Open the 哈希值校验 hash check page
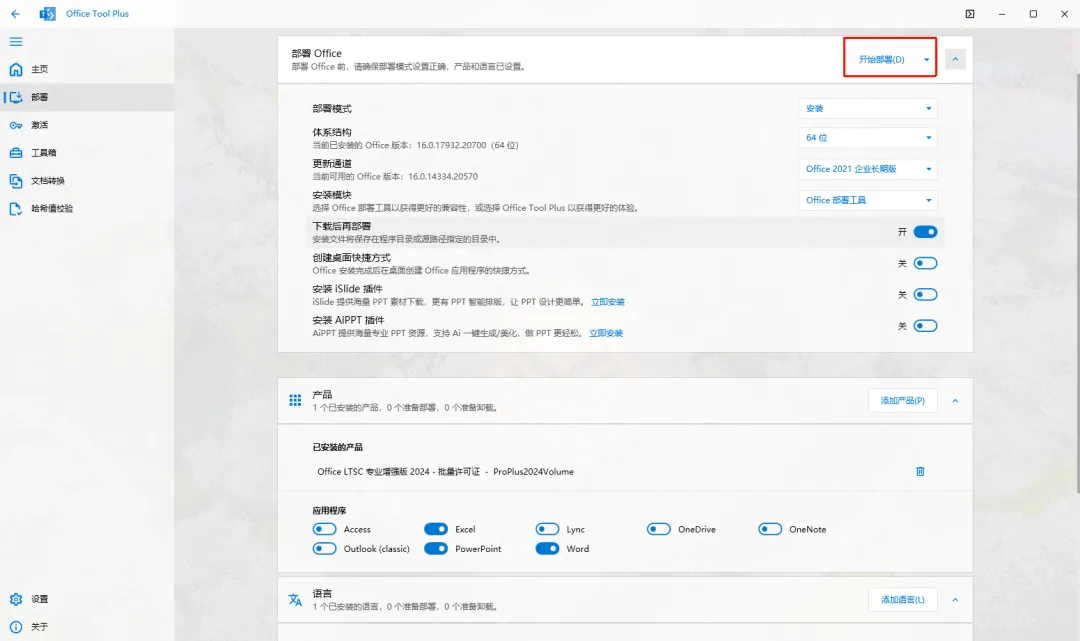The height and width of the screenshot is (641, 1080). pyautogui.click(x=87, y=209)
